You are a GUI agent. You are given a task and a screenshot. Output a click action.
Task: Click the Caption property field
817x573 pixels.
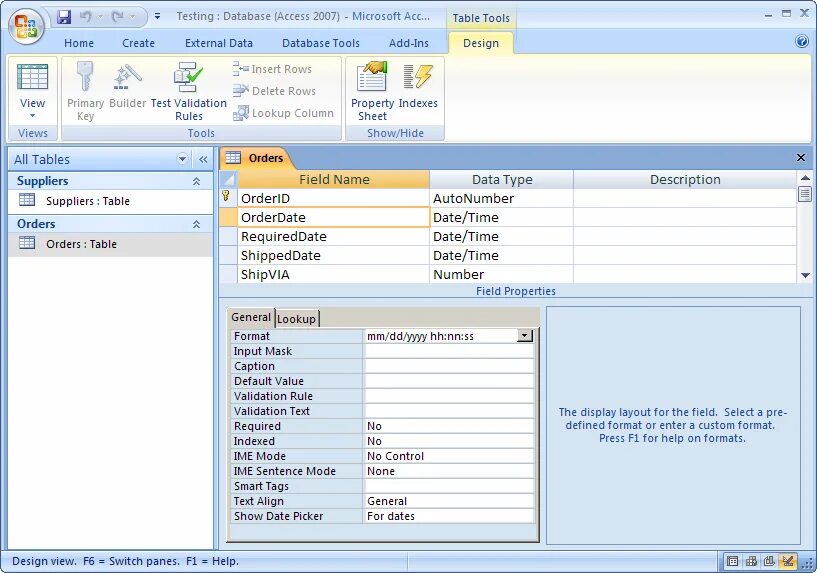click(449, 366)
